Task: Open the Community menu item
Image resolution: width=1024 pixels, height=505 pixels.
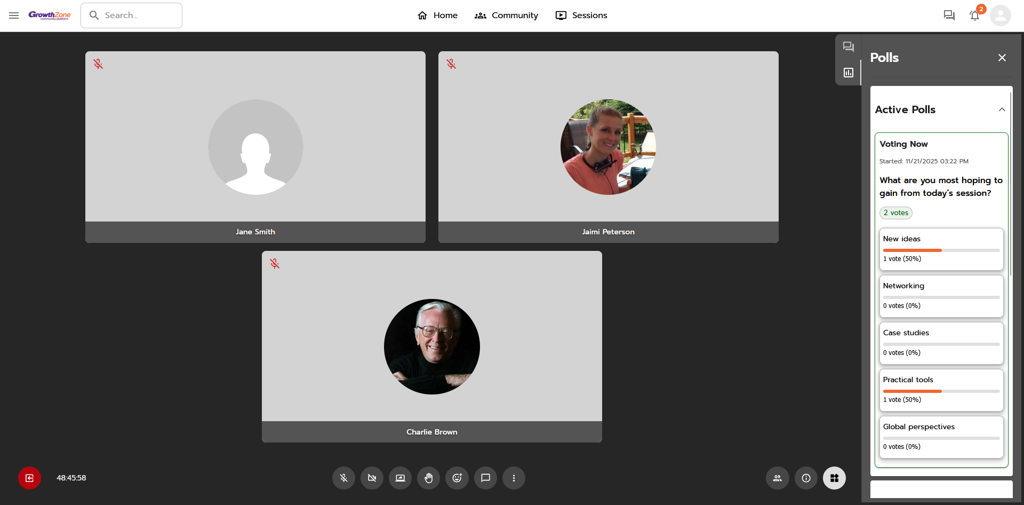Action: [x=506, y=16]
